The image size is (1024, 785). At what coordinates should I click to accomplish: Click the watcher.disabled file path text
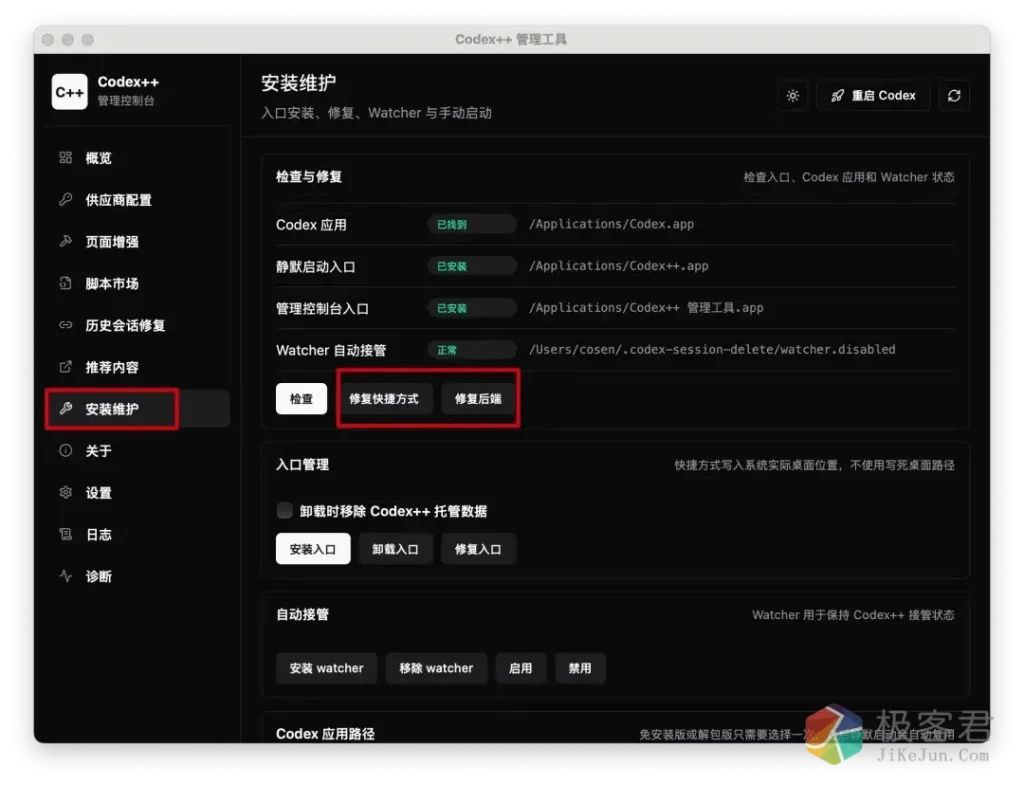point(712,349)
